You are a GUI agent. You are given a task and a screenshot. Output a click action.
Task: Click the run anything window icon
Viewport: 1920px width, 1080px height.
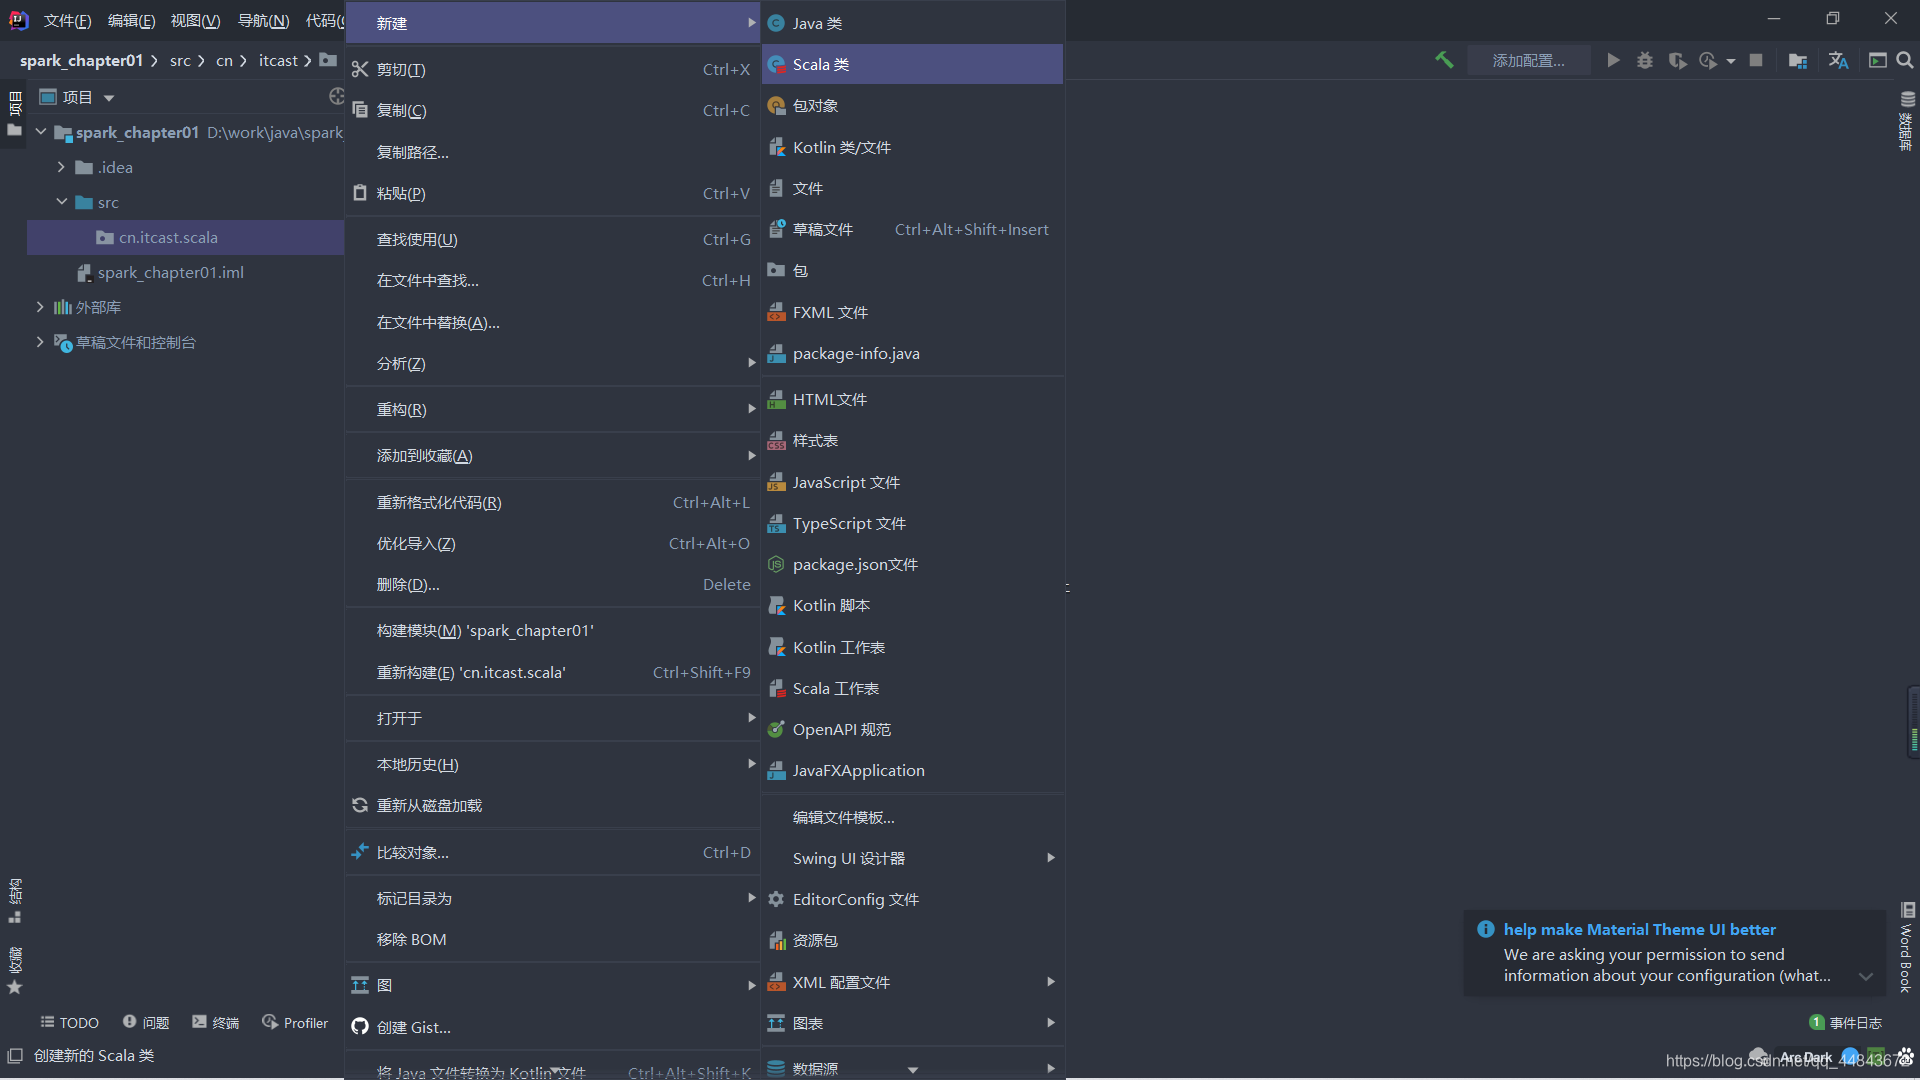1877,60
